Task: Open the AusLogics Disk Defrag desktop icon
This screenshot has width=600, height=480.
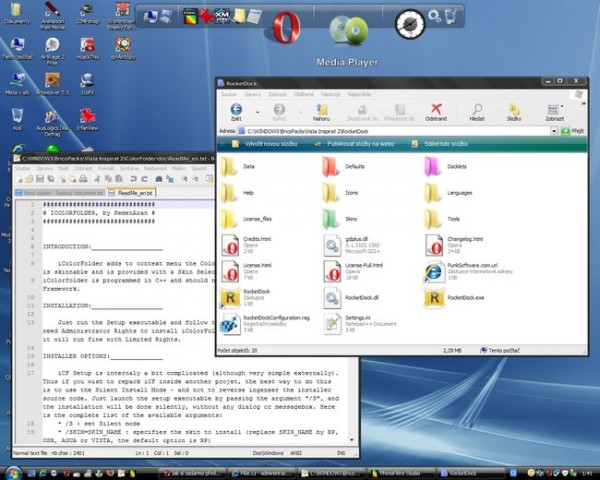Action: [x=52, y=123]
